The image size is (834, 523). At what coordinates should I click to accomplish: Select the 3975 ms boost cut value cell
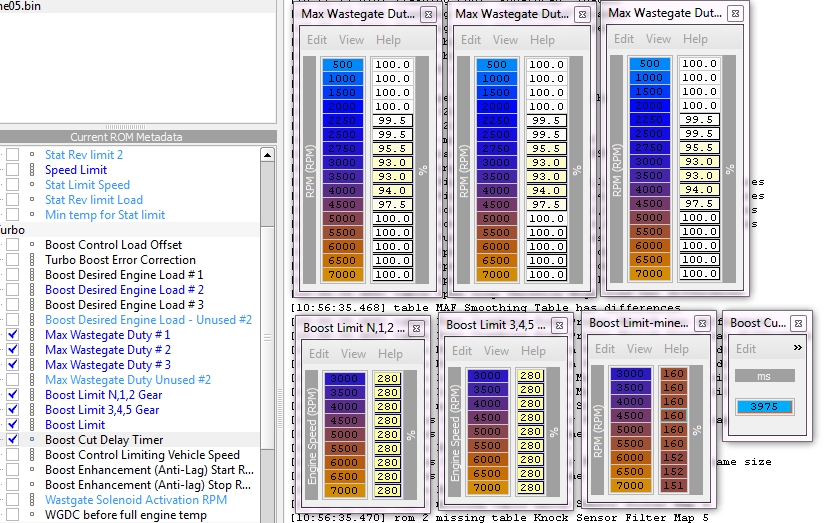764,406
